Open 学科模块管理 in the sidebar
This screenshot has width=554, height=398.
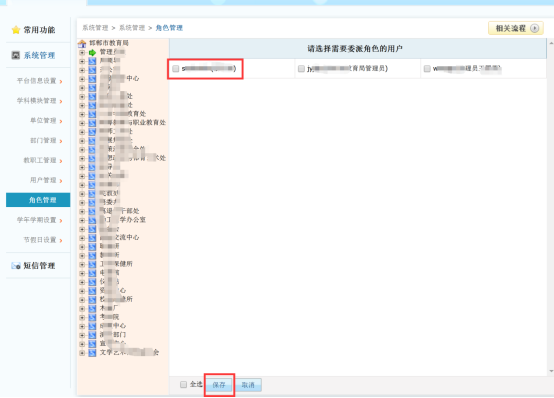(x=37, y=101)
